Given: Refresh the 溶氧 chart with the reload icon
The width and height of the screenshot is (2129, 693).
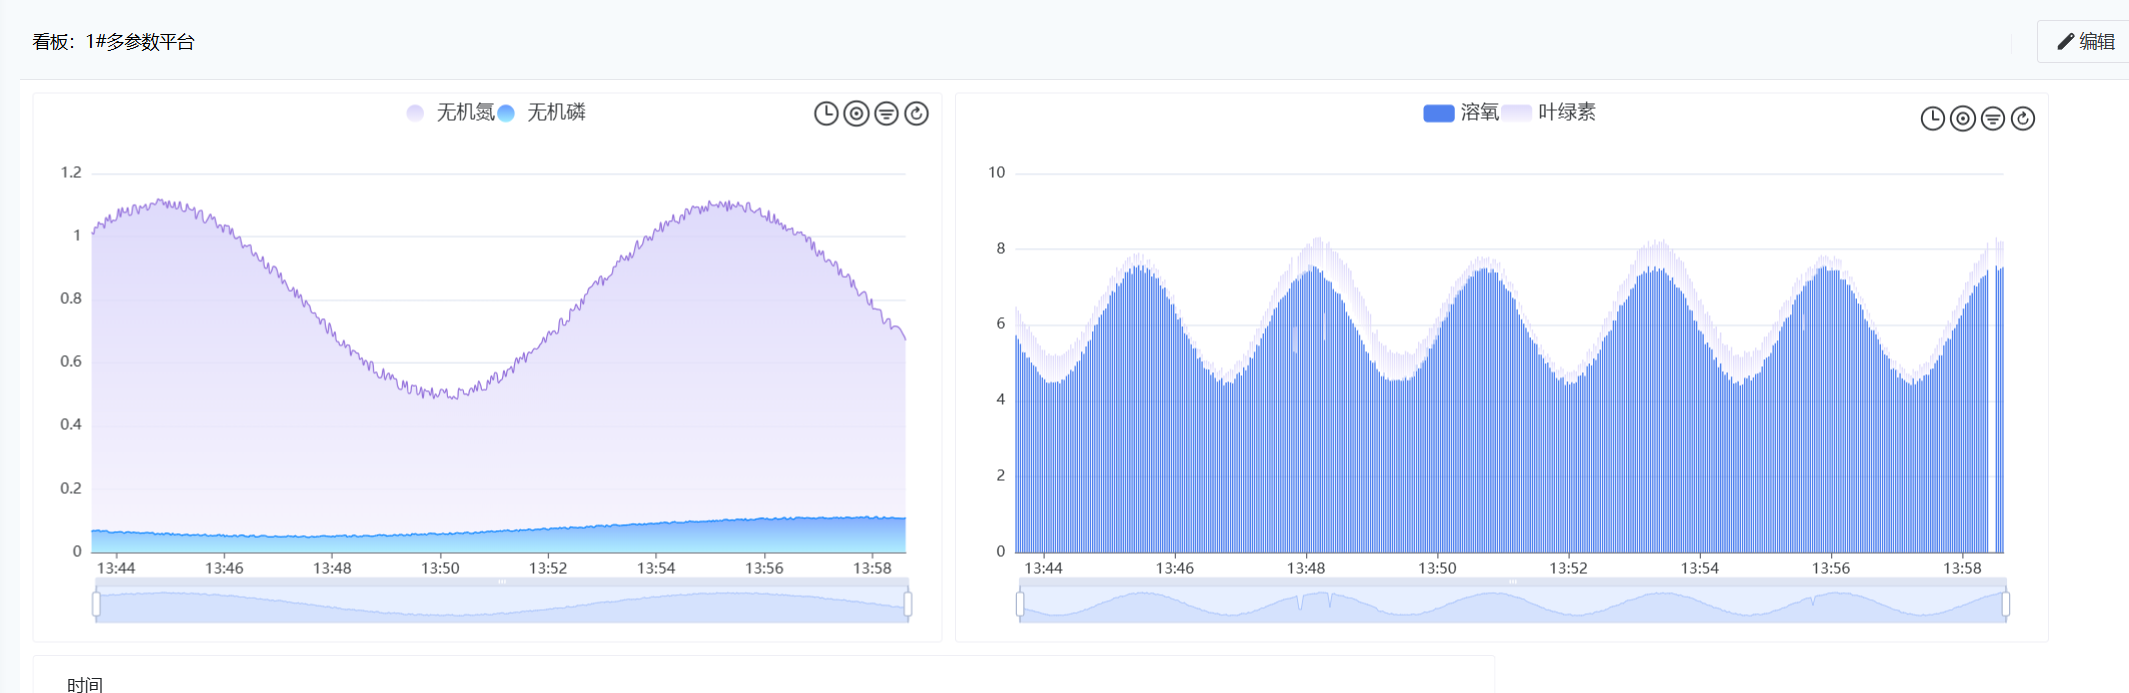Looking at the screenshot, I should pyautogui.click(x=2022, y=119).
